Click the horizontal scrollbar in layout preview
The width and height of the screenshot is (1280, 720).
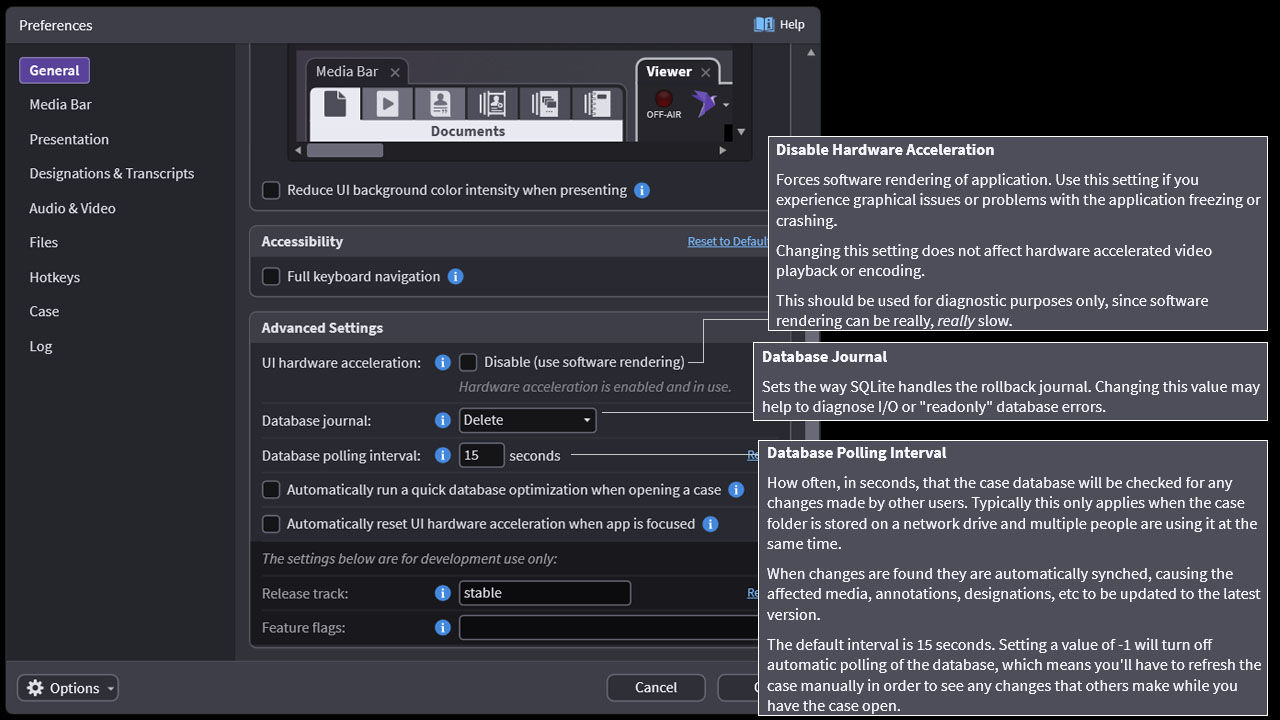click(344, 151)
